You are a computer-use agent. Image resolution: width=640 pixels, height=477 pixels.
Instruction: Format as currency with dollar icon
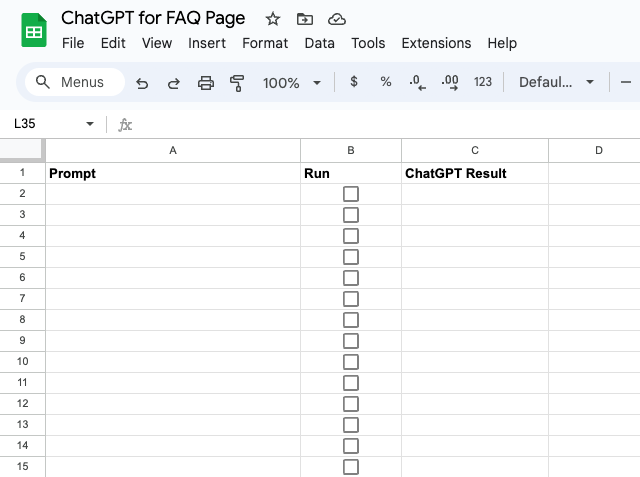pyautogui.click(x=354, y=82)
